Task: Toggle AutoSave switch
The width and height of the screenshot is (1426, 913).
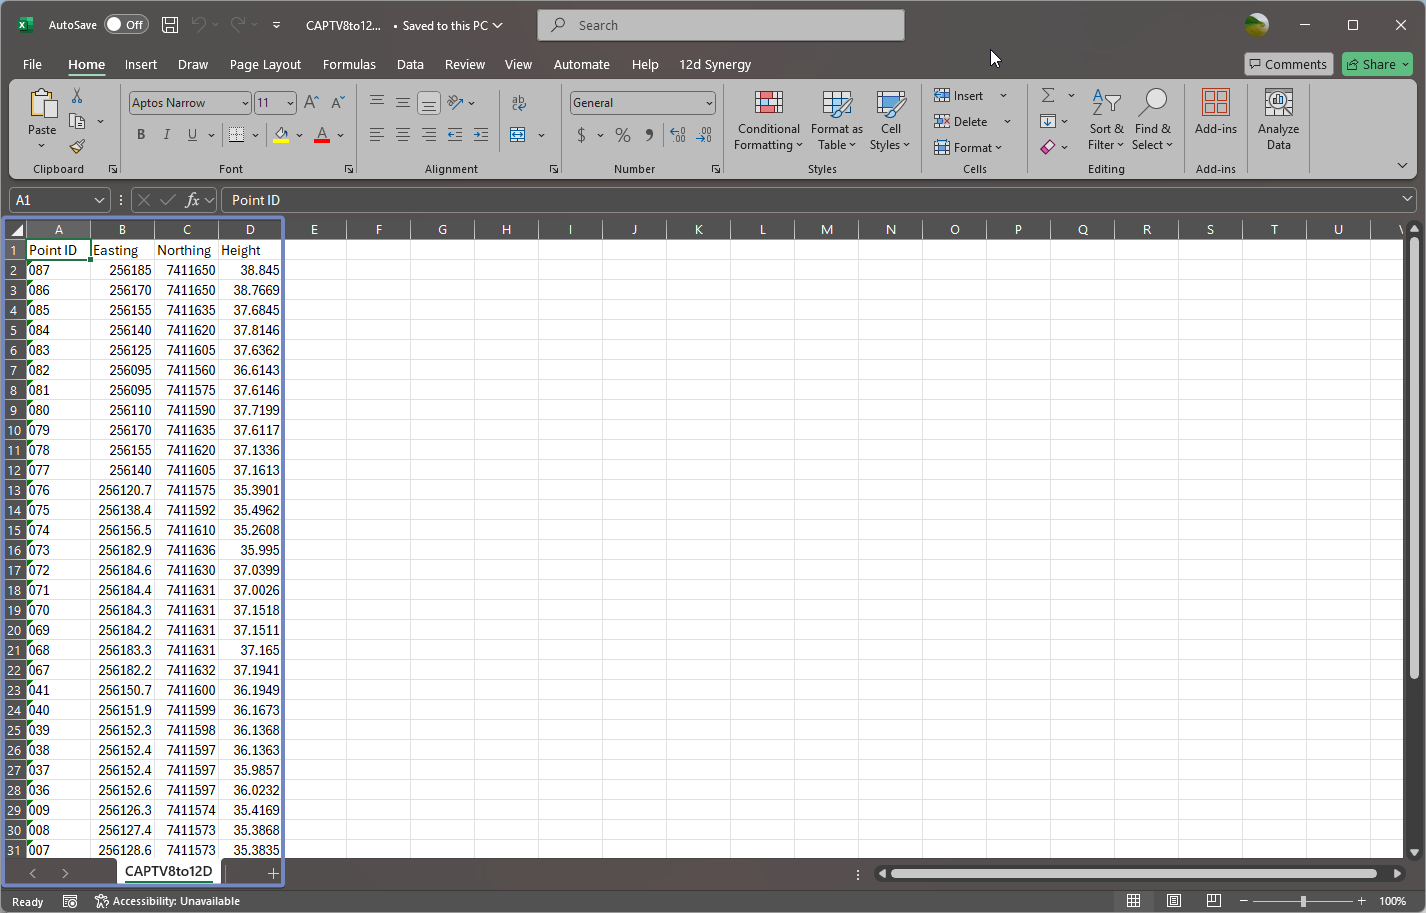Action: click(127, 25)
